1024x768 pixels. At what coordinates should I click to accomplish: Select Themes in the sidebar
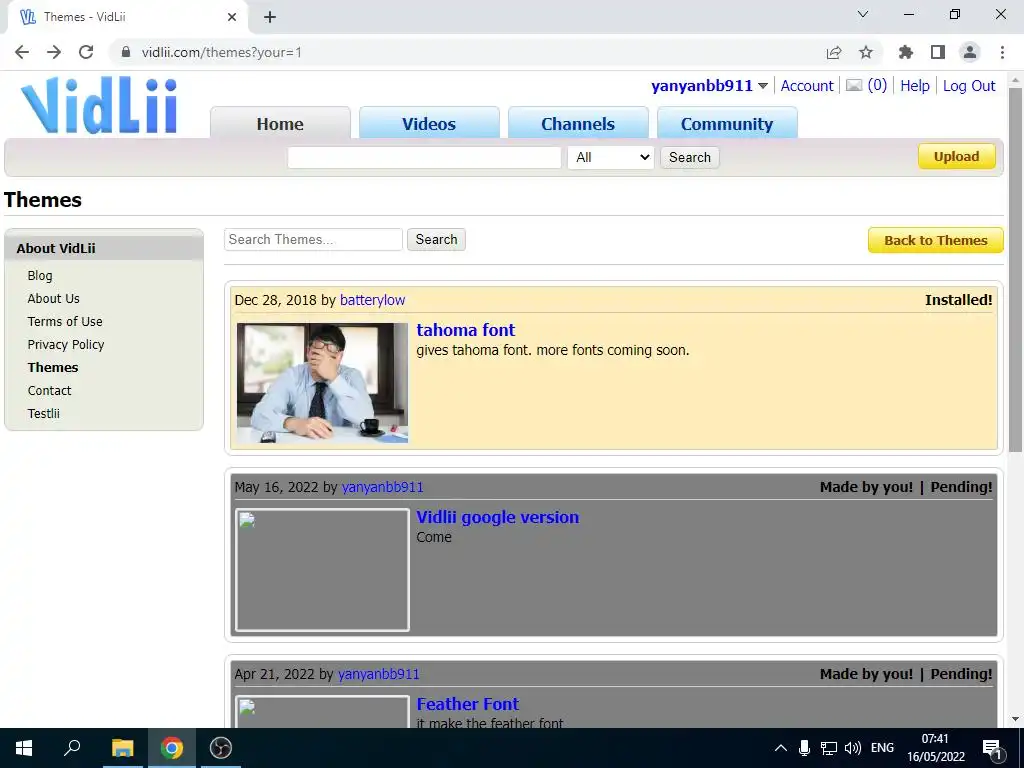click(x=53, y=367)
